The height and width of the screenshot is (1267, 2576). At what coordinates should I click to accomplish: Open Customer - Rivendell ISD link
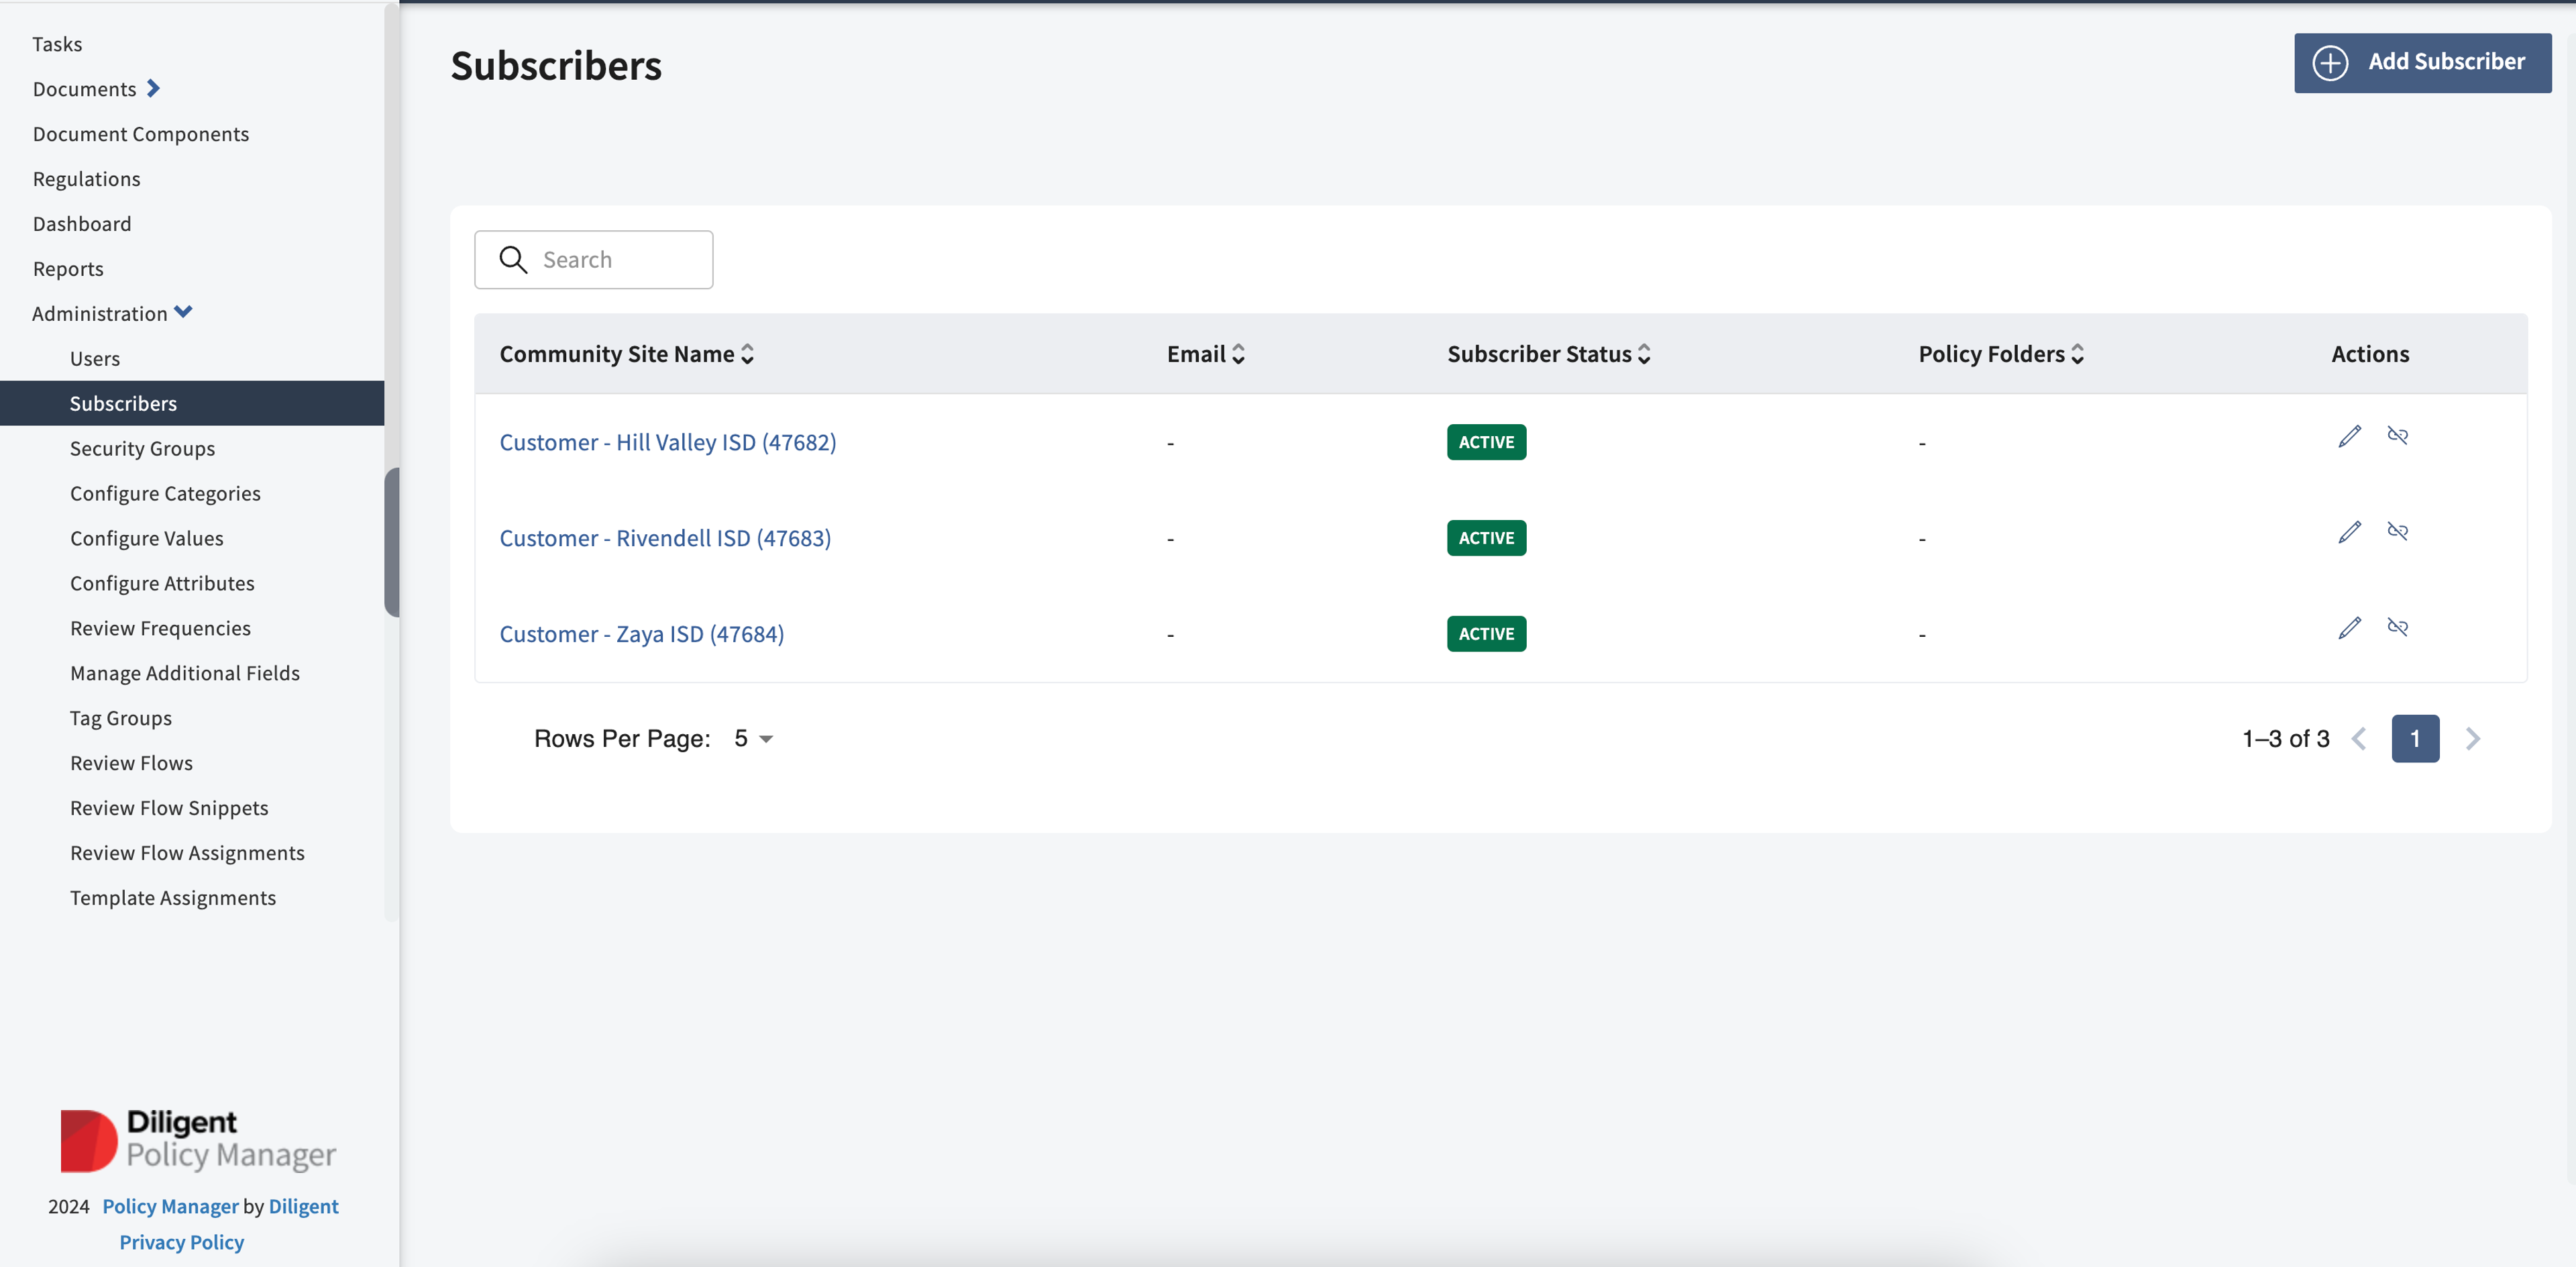point(665,538)
